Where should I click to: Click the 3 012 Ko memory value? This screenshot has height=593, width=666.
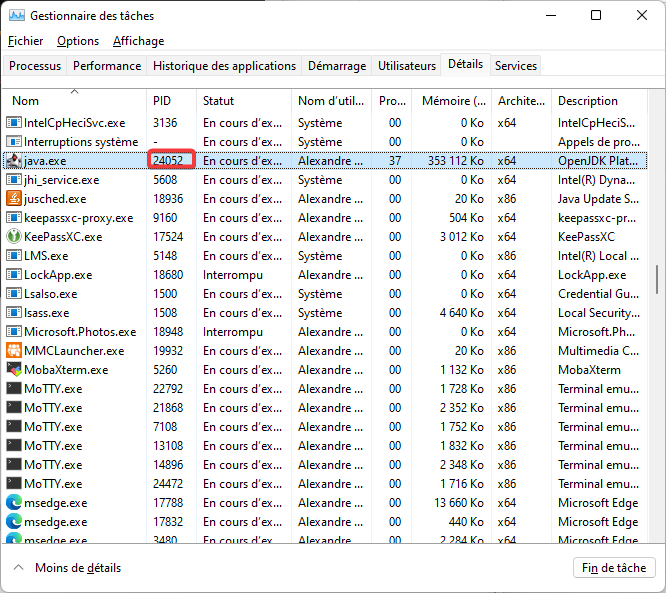point(462,236)
